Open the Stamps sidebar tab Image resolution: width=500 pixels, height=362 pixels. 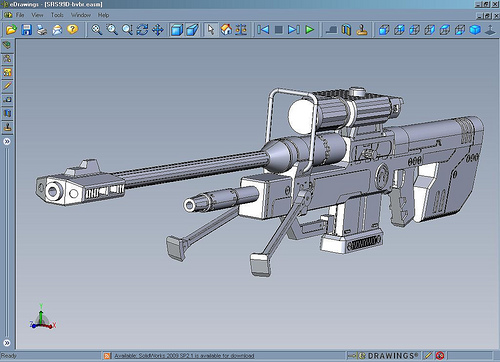tap(7, 127)
